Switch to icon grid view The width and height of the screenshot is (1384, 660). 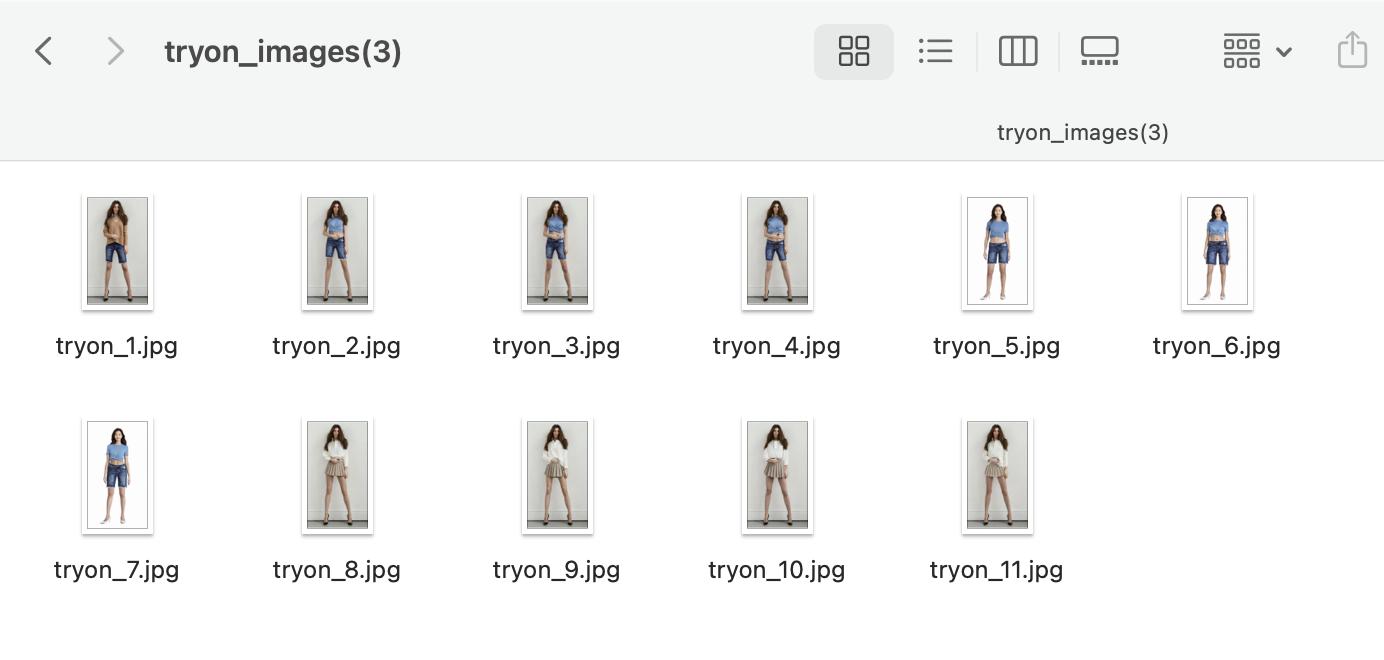point(853,51)
